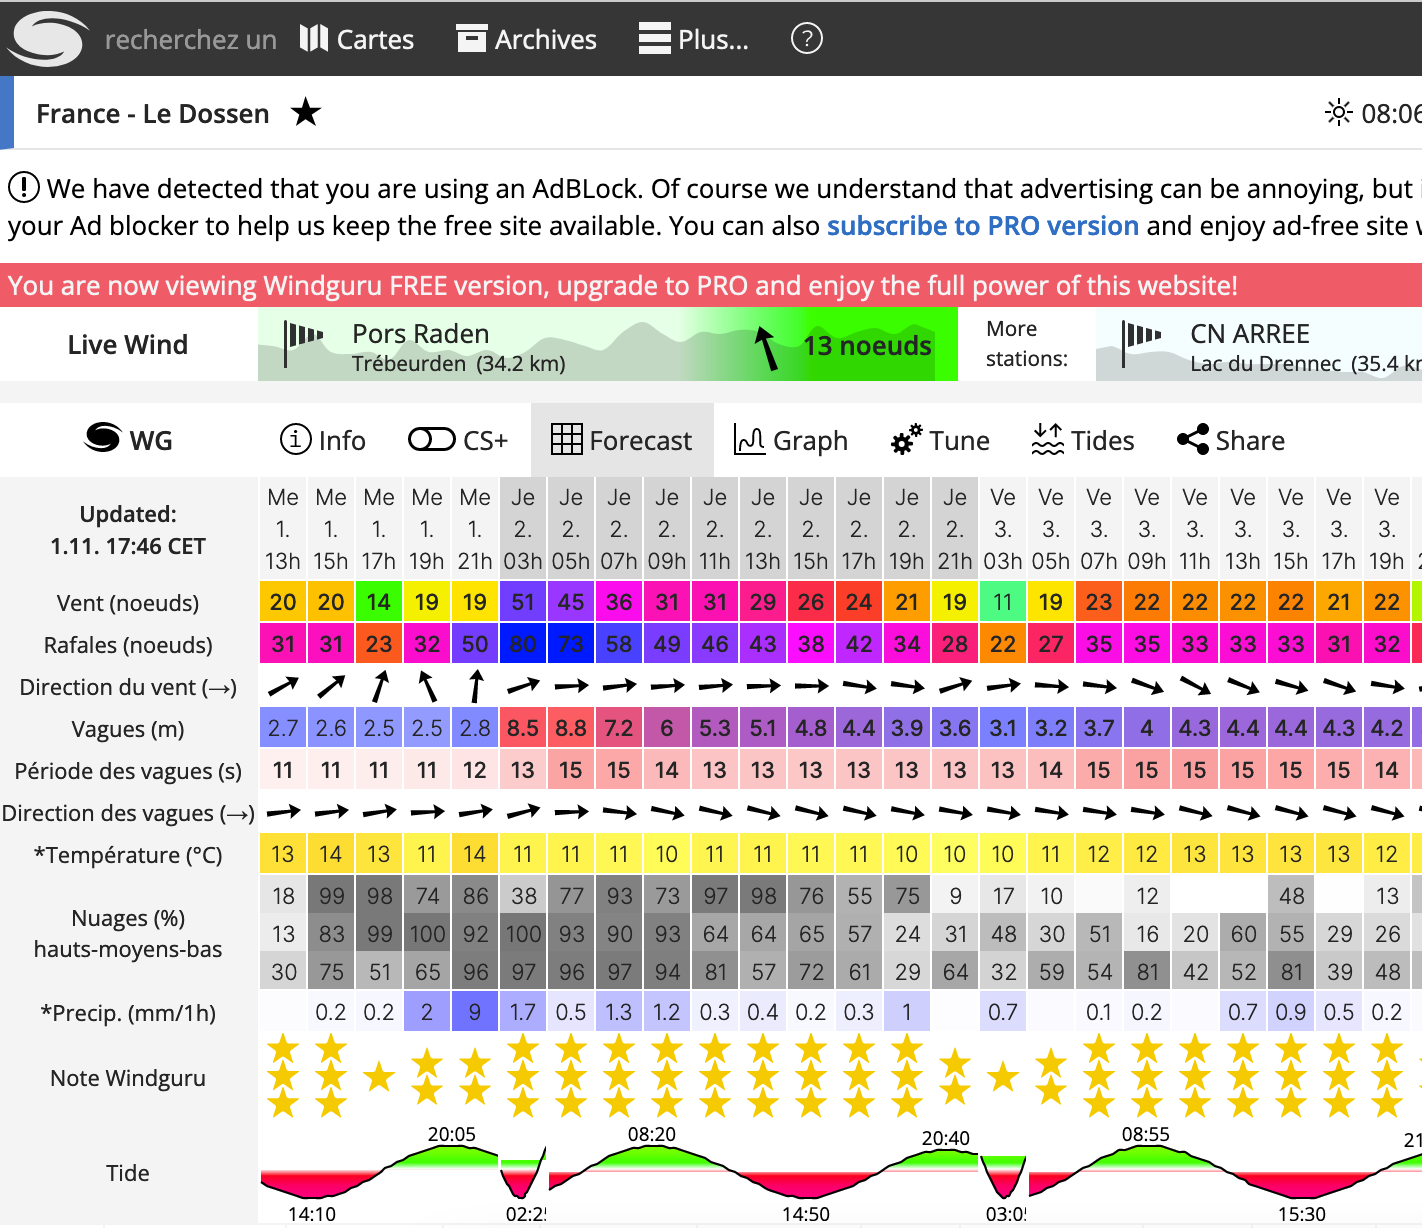Viewport: 1422px width, 1228px height.
Task: Click the sunrise sun icon
Action: (1339, 113)
